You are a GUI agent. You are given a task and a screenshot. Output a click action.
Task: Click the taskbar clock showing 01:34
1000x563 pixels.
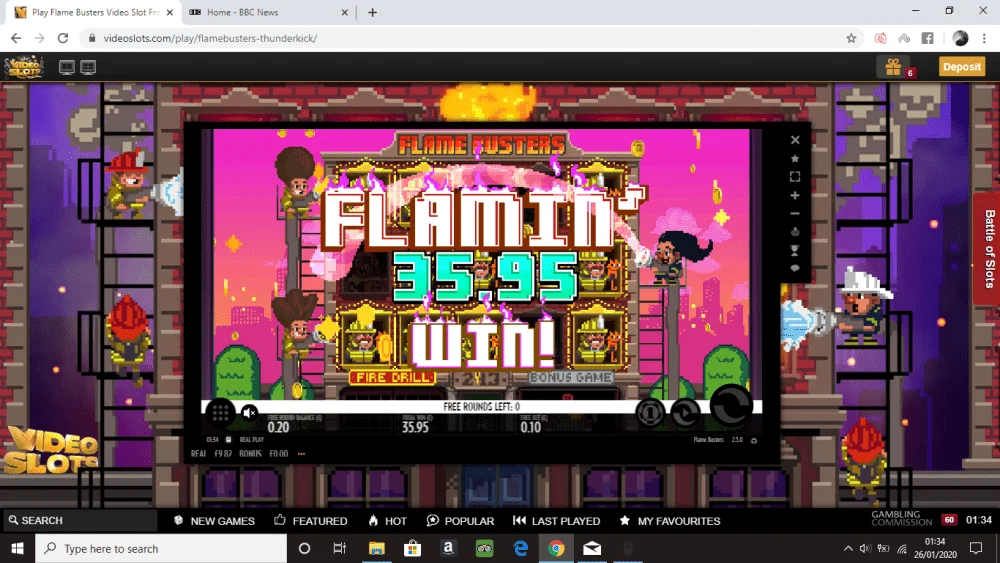936,548
